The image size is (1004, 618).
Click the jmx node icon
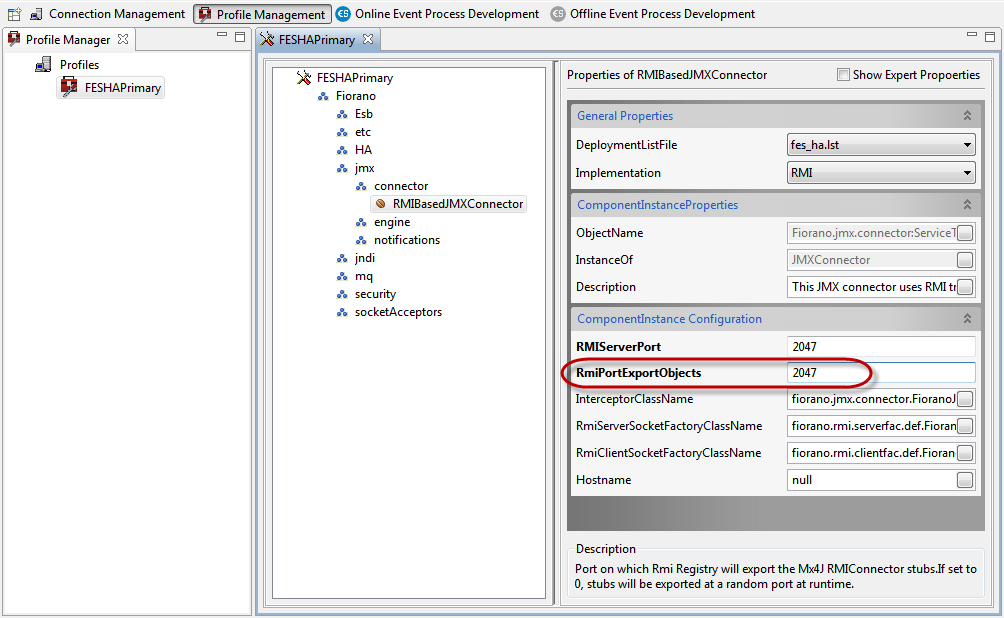click(343, 168)
